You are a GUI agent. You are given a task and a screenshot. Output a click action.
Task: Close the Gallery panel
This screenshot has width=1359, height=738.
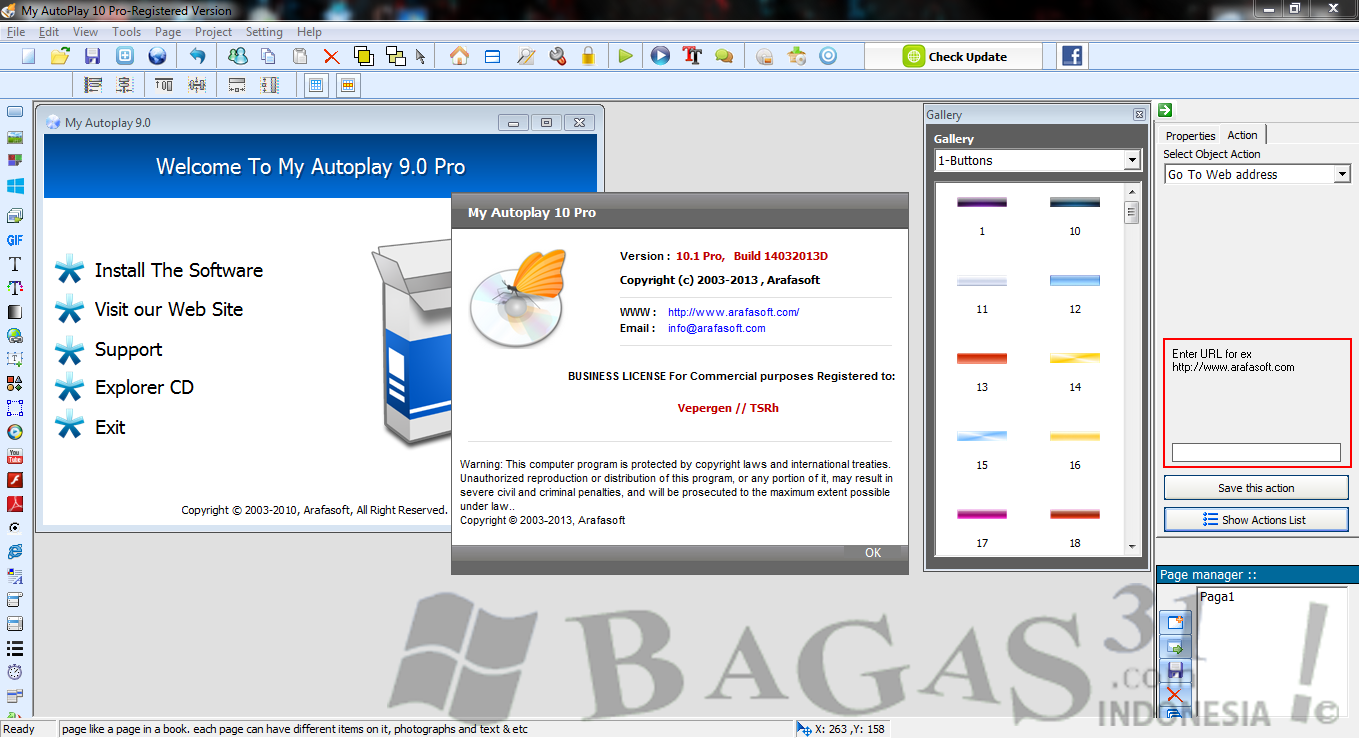tap(1138, 115)
